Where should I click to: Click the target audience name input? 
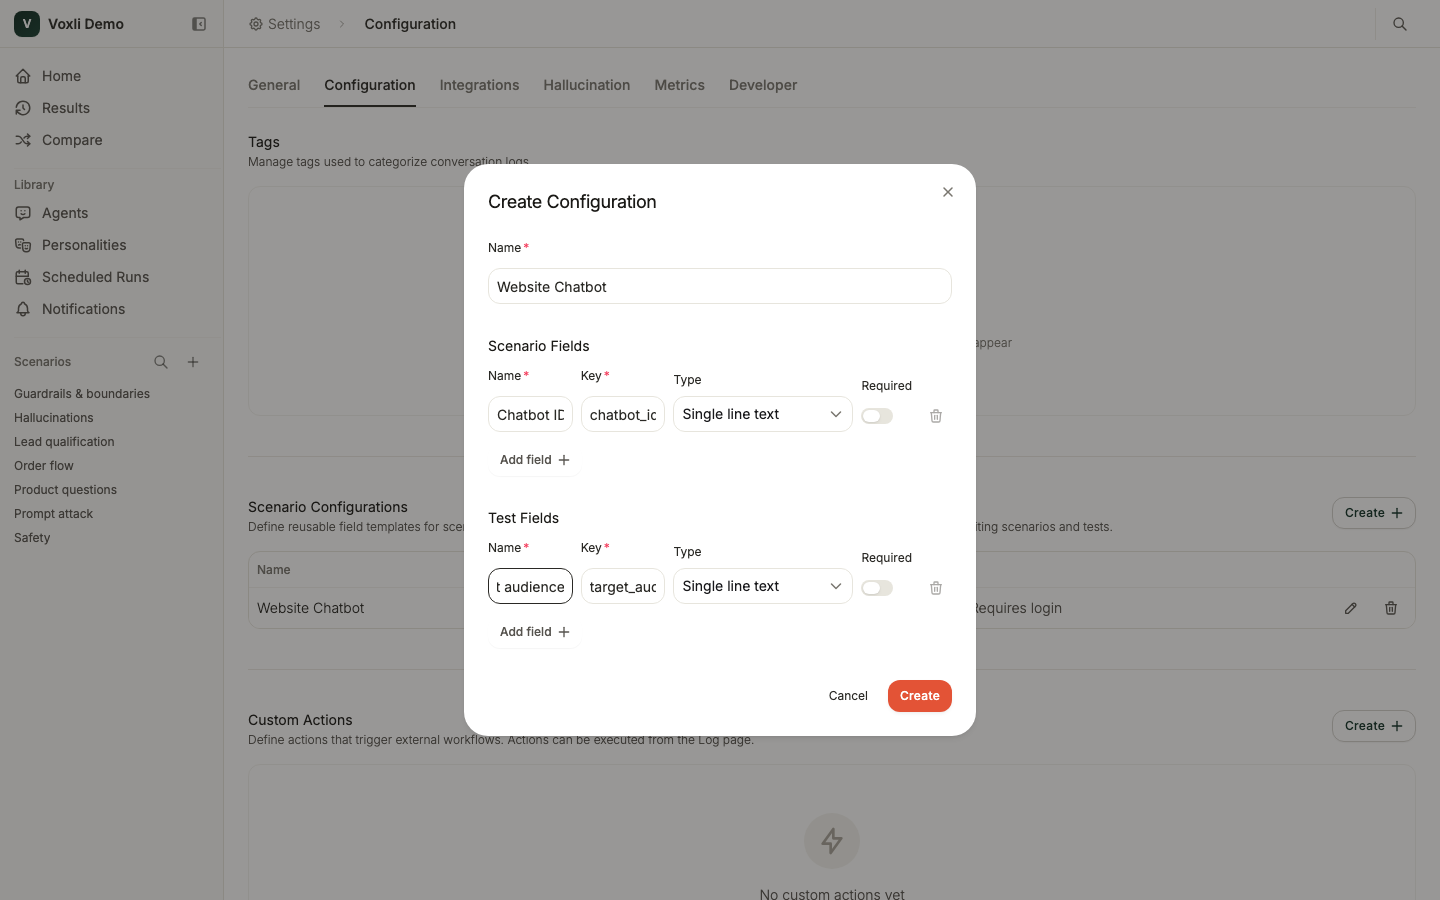click(530, 586)
